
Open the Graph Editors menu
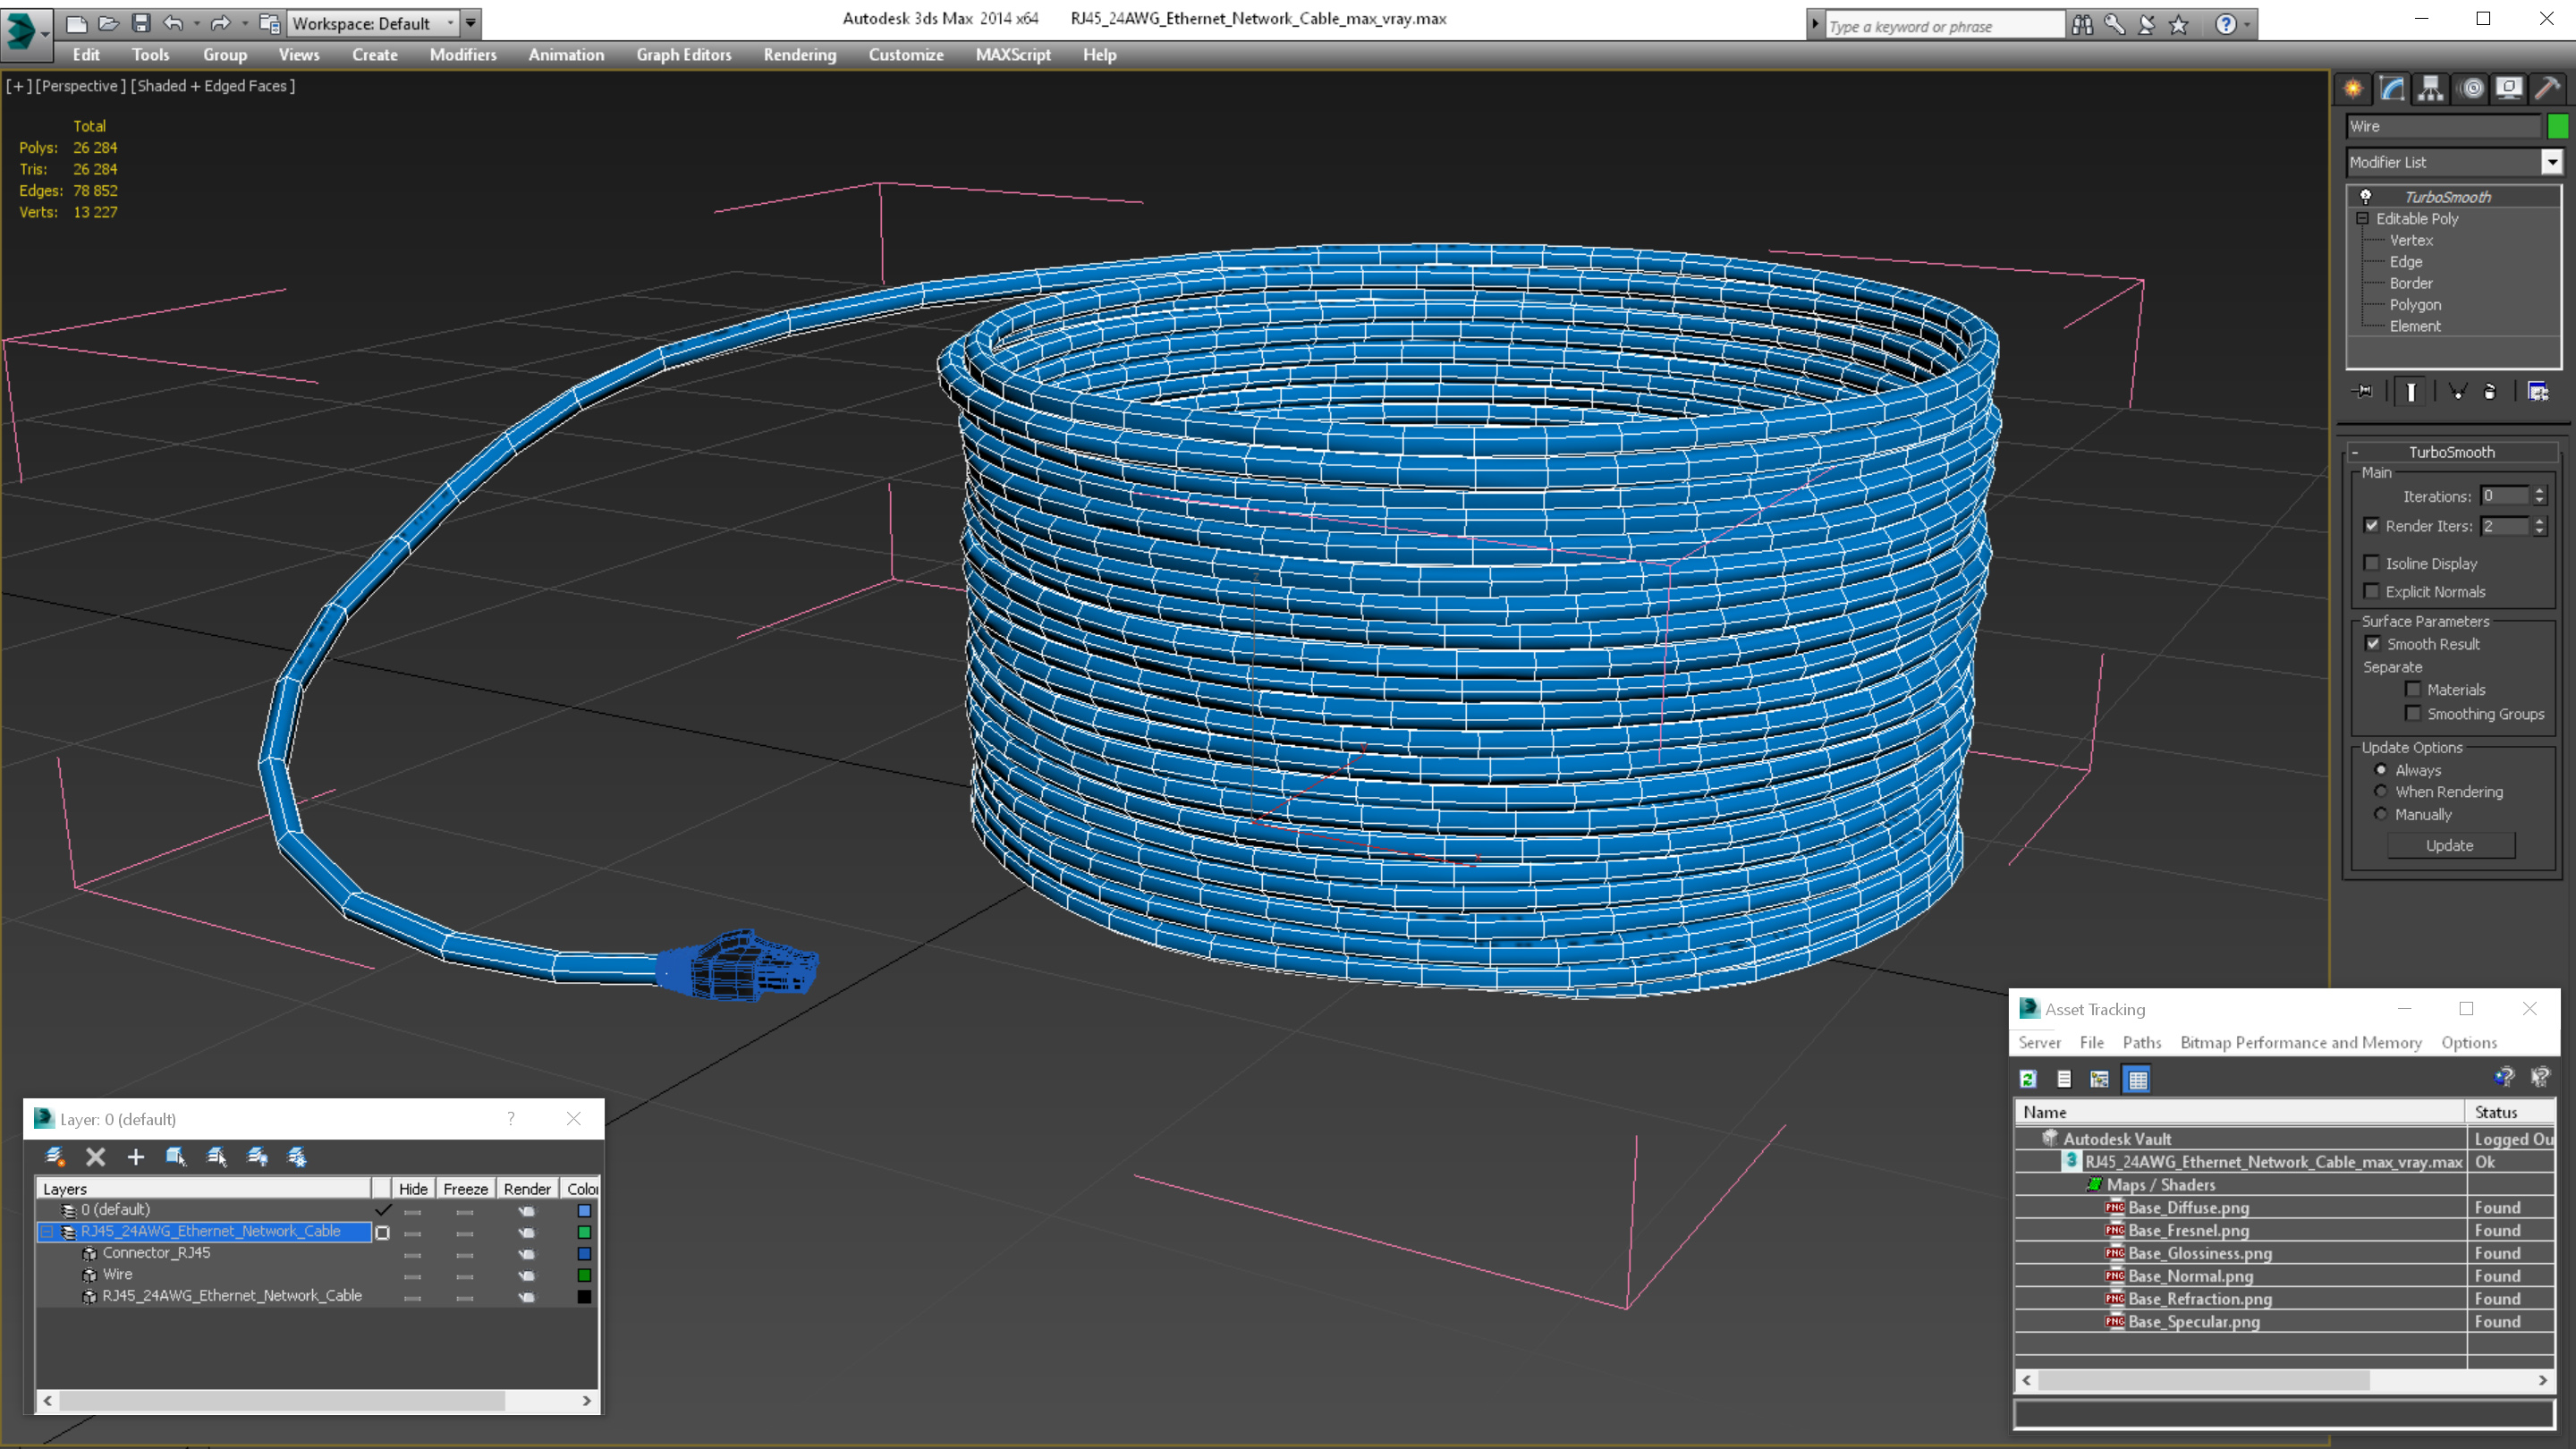tap(684, 55)
